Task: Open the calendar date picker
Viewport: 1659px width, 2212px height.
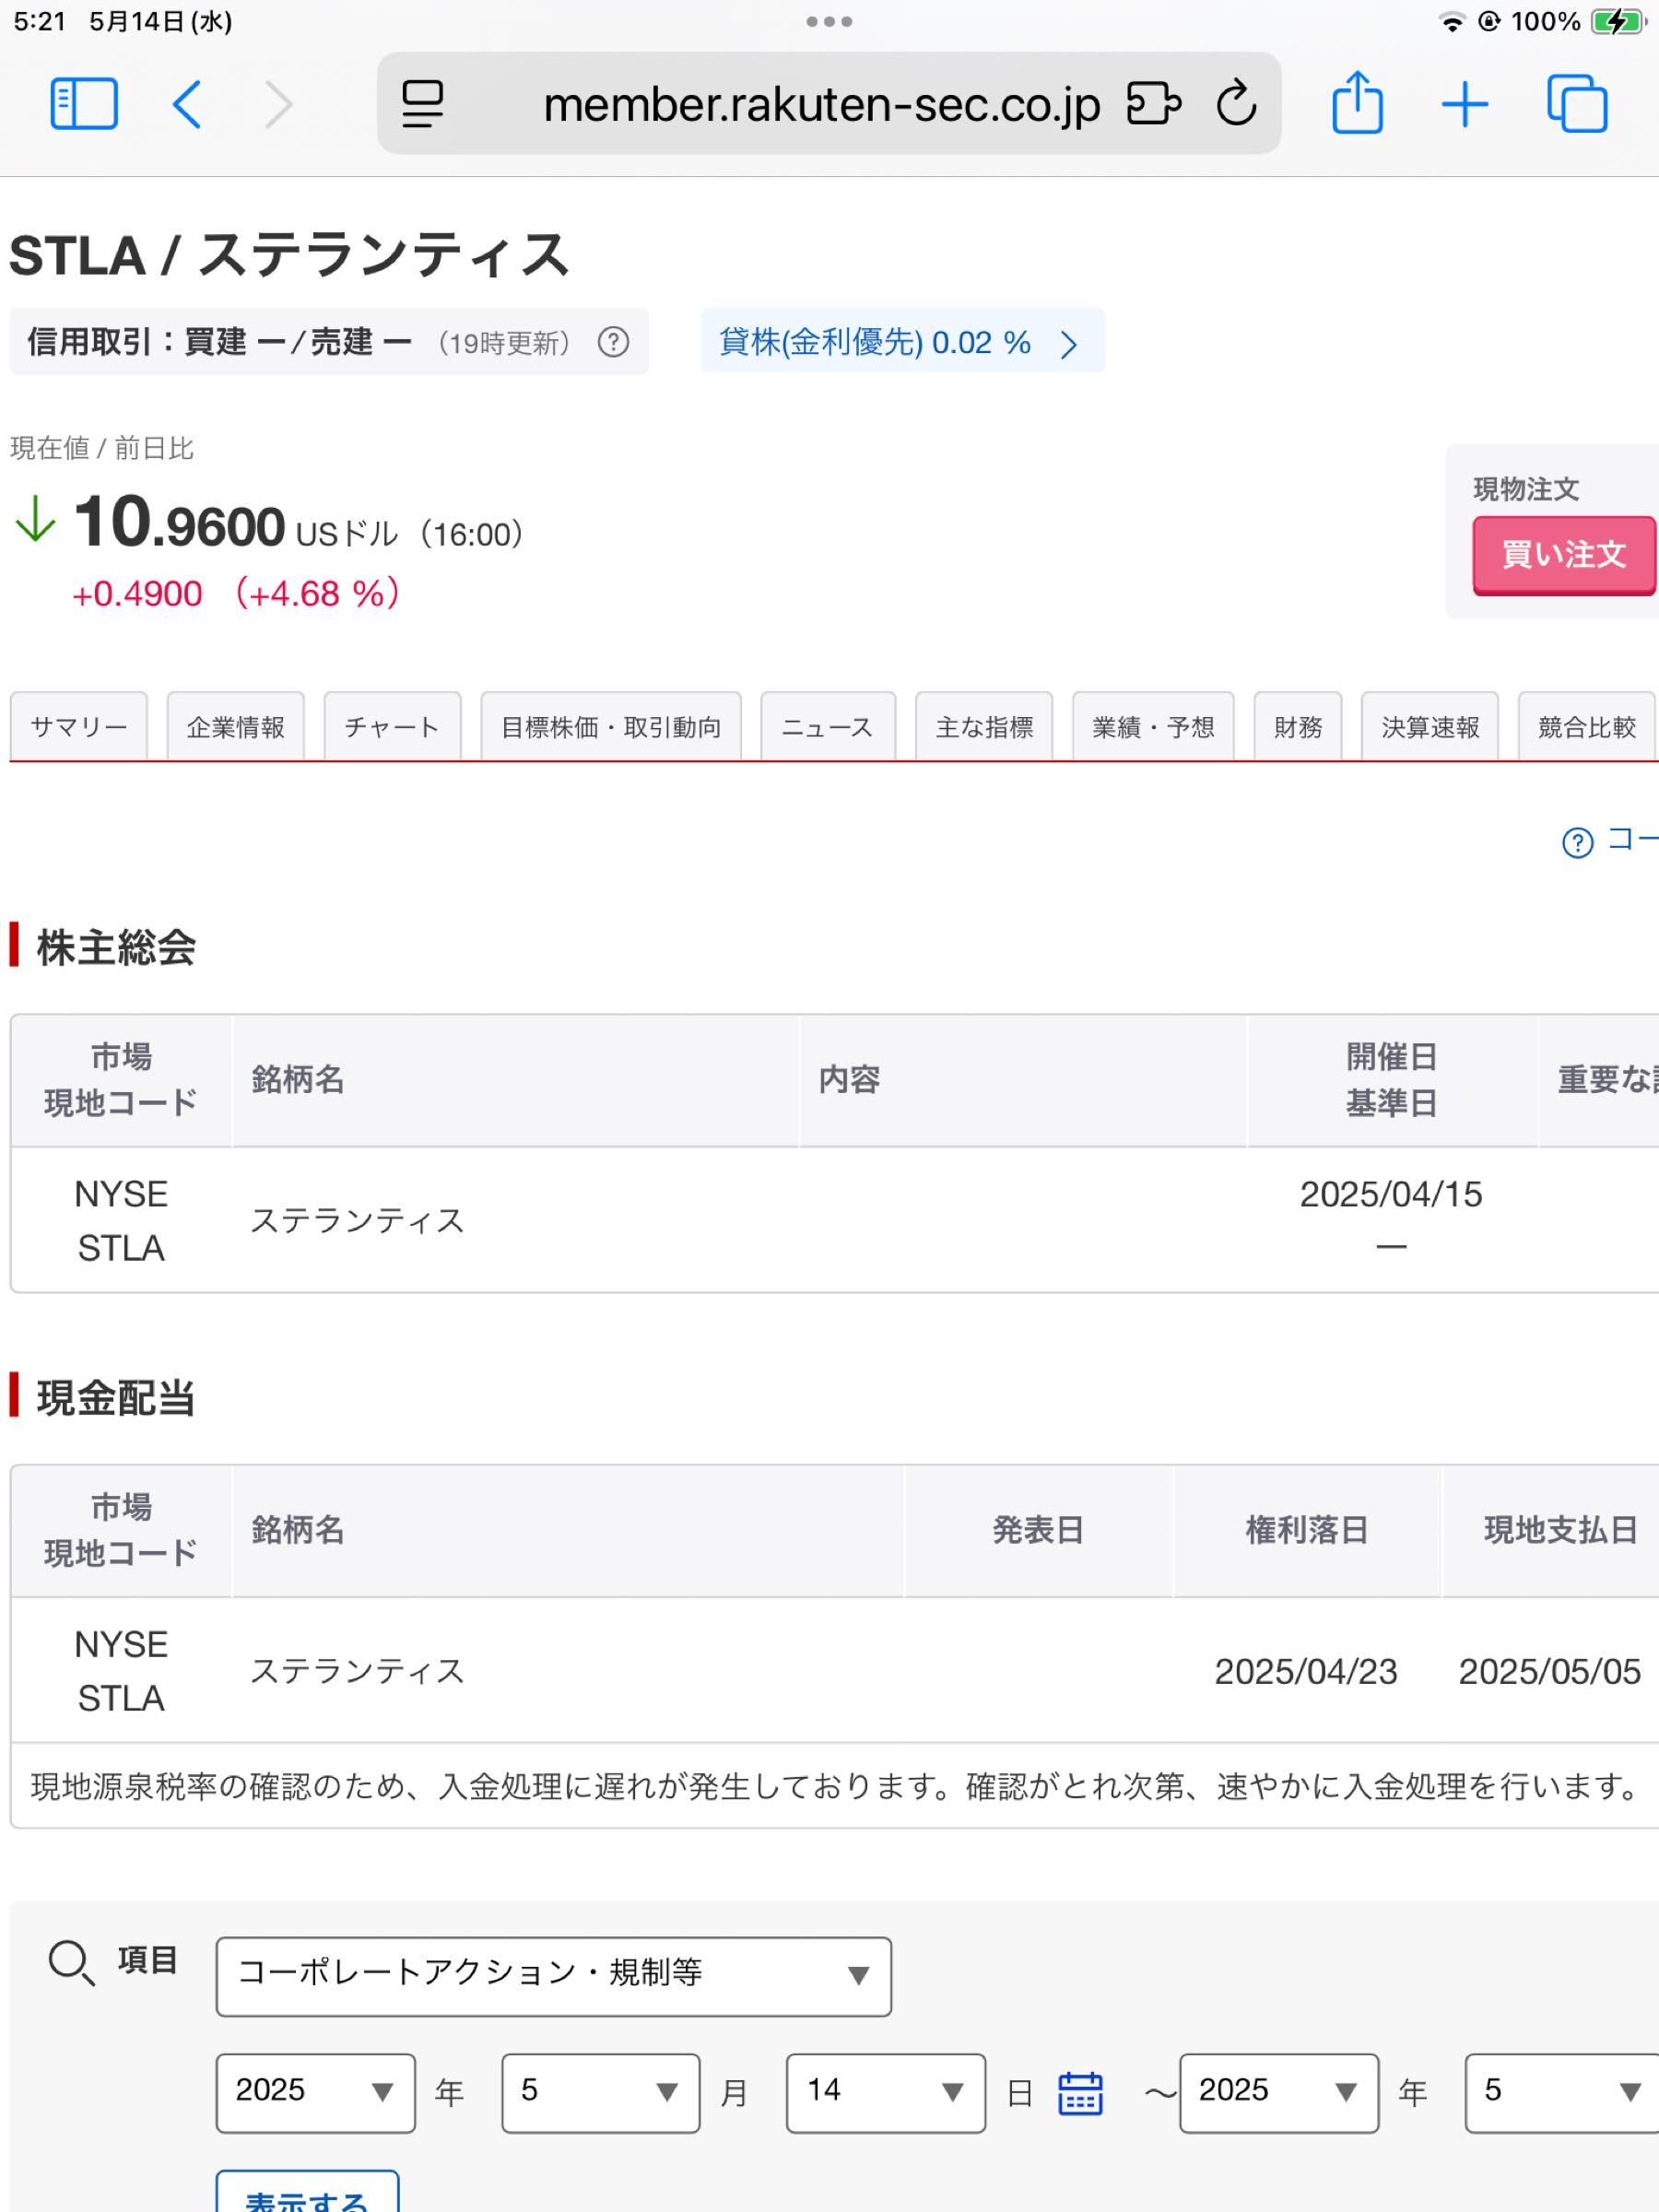Action: click(1081, 2094)
